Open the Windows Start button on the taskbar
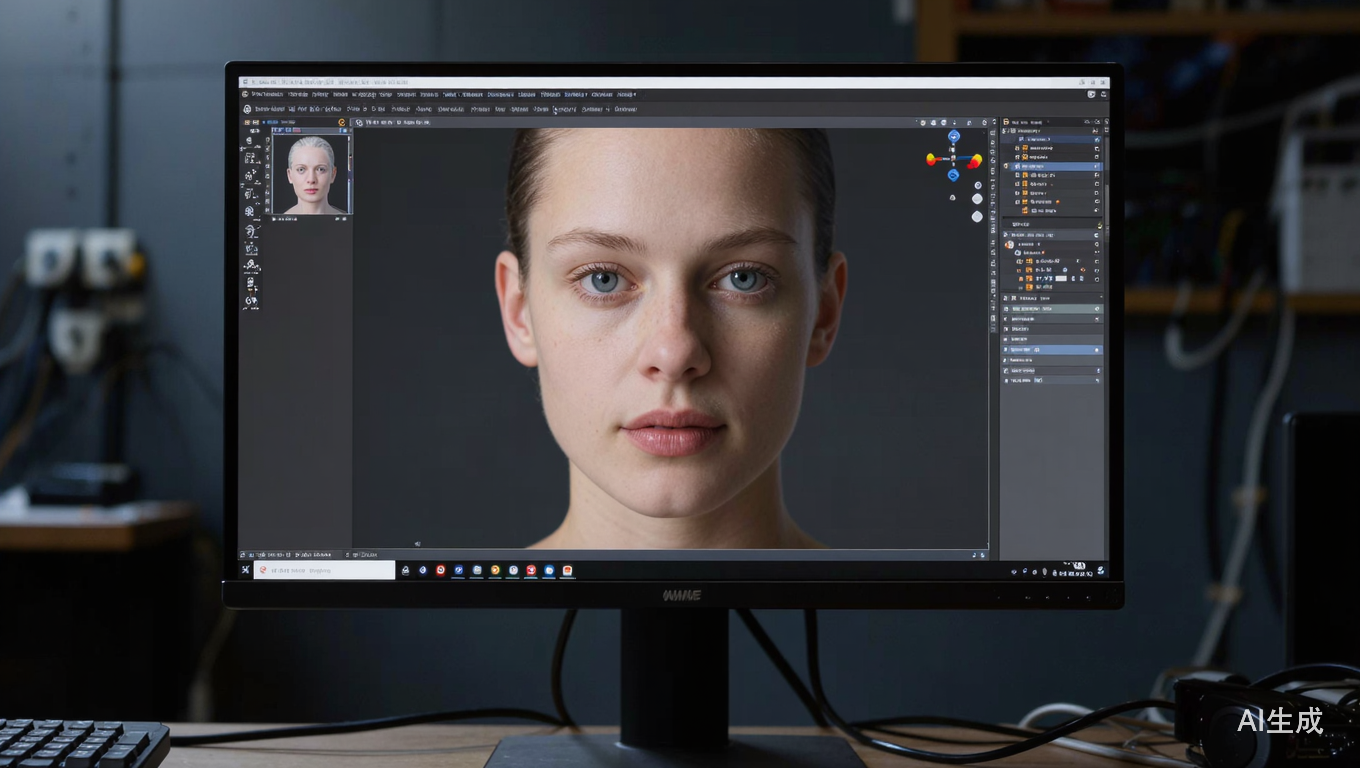1360x768 pixels. point(246,570)
